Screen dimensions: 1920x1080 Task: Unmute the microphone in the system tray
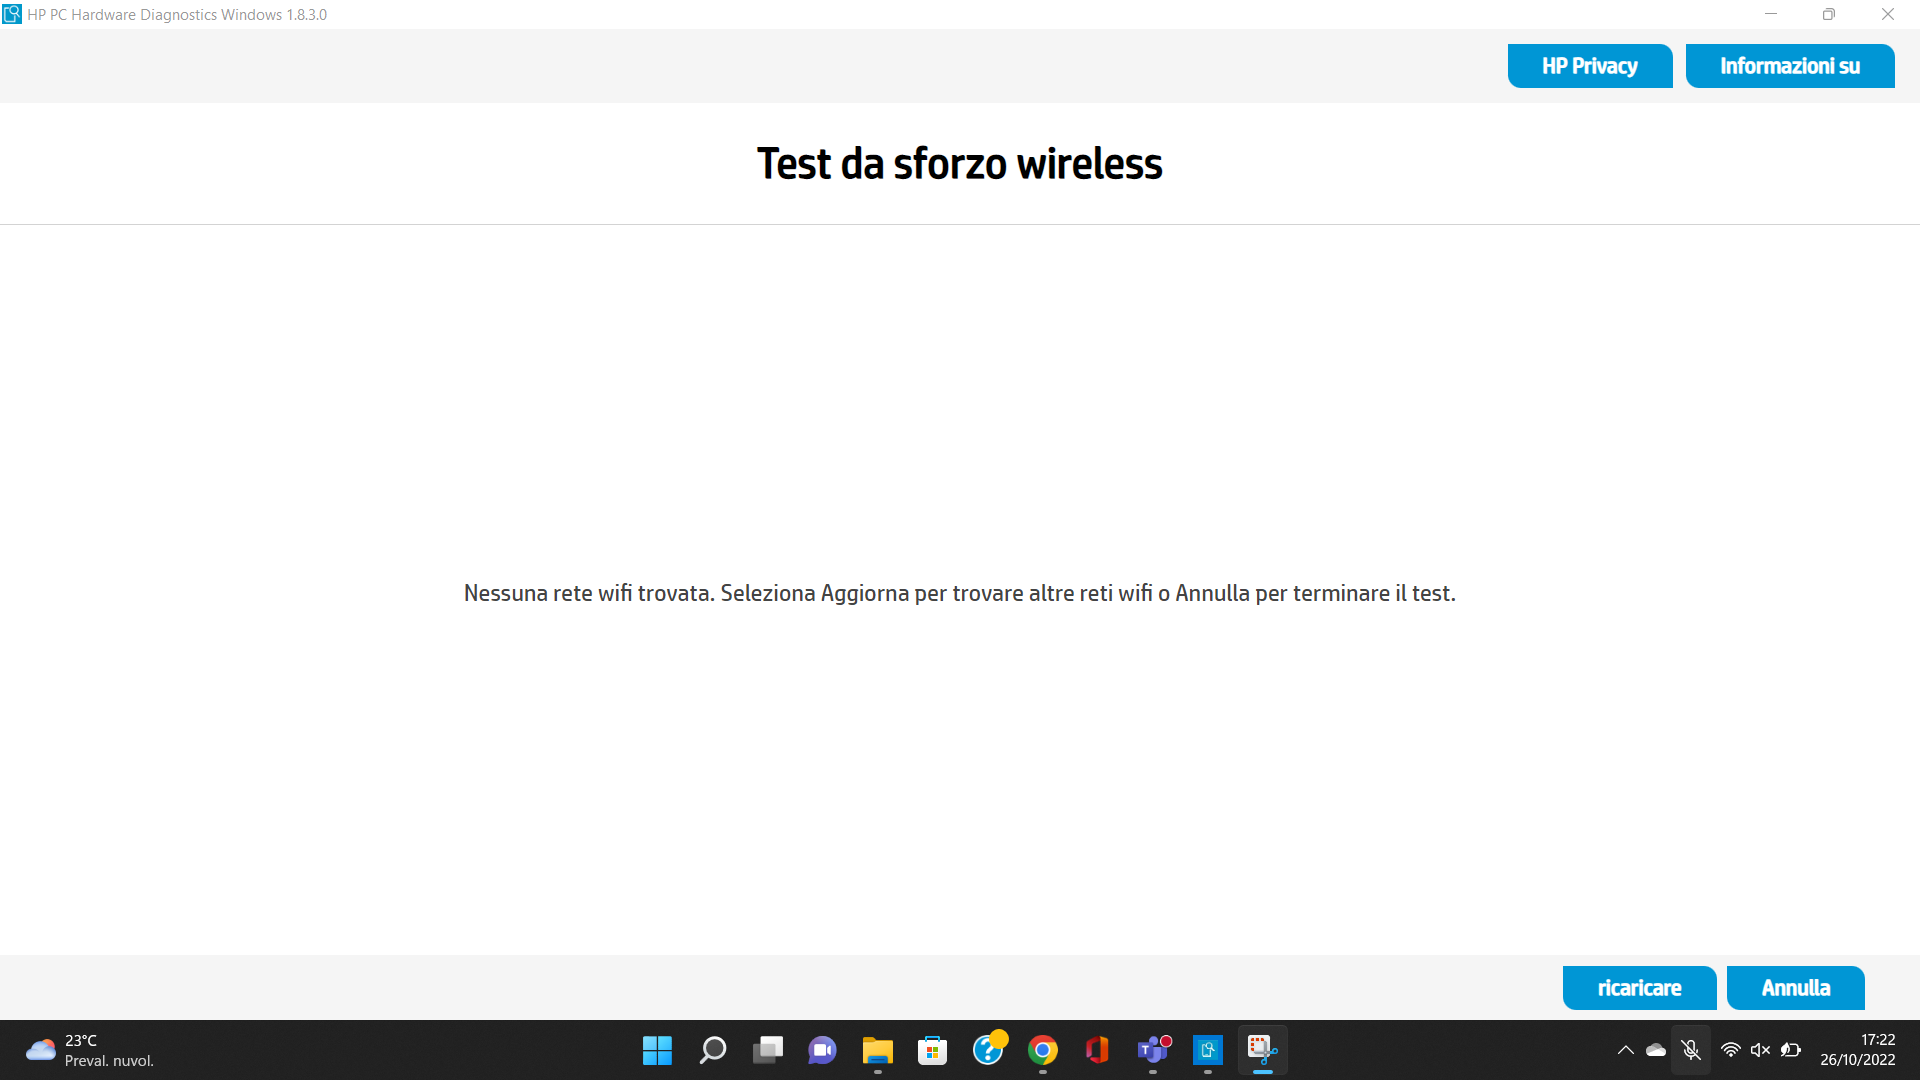(1691, 1050)
